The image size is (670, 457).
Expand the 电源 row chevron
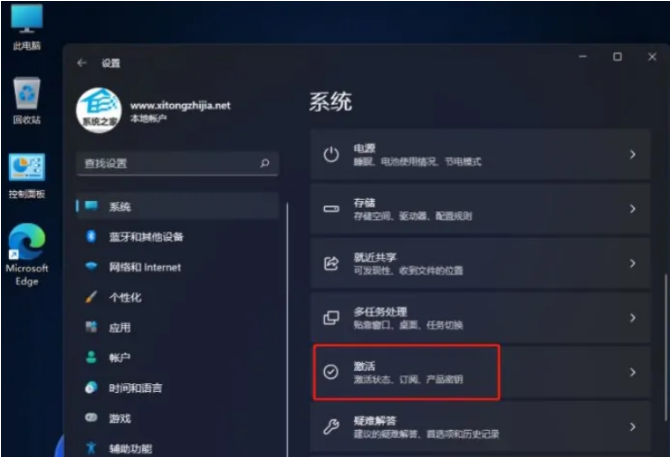click(633, 155)
